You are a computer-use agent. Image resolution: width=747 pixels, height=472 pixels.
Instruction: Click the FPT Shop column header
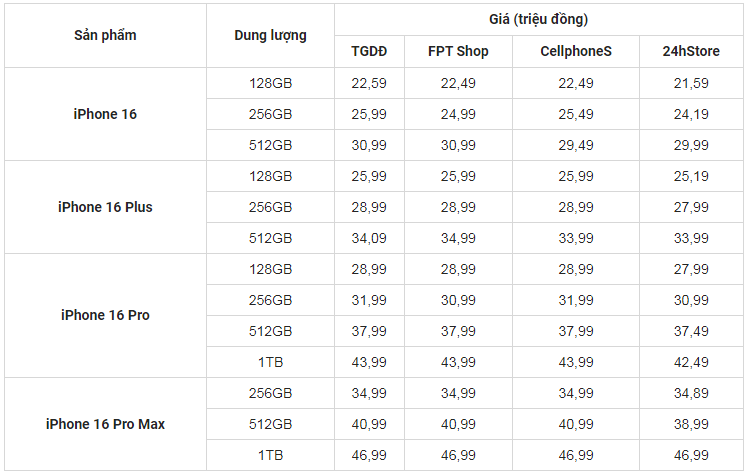pos(458,51)
